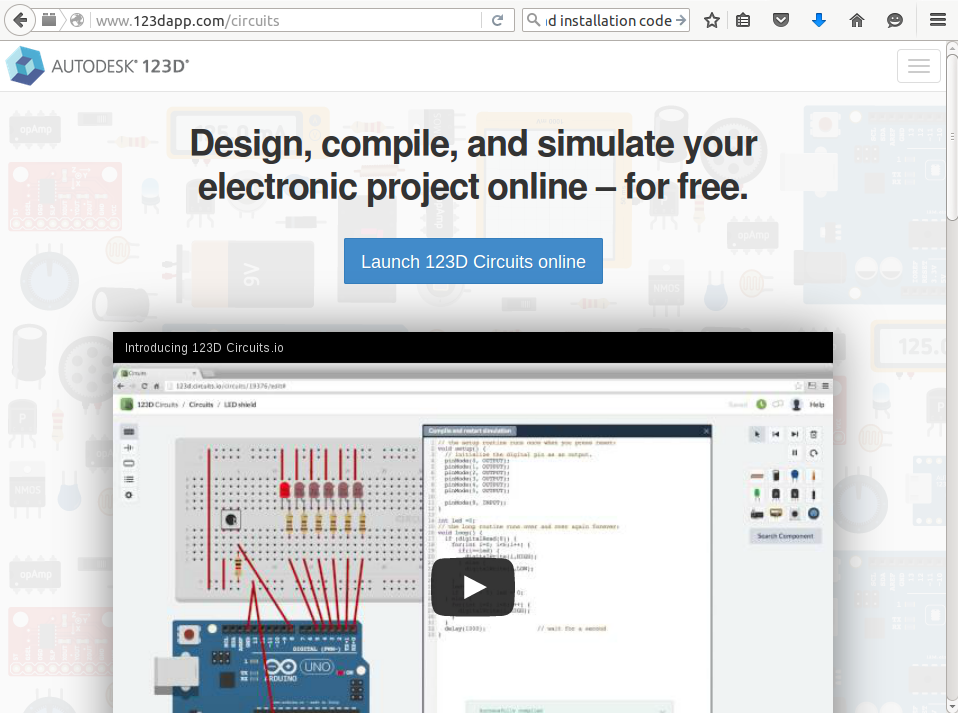Reload the page with refresh icon
The width and height of the screenshot is (958, 713).
(497, 20)
